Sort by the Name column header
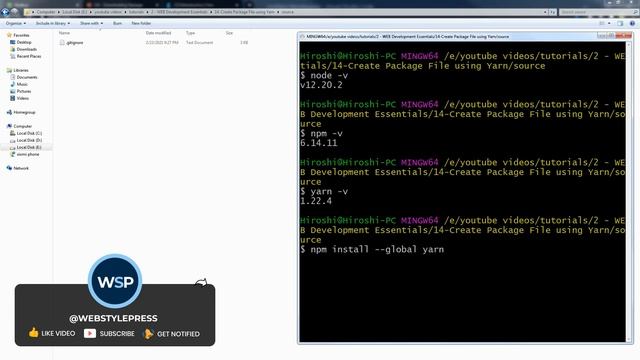Screen dimensions: 640x360 point(64,33)
